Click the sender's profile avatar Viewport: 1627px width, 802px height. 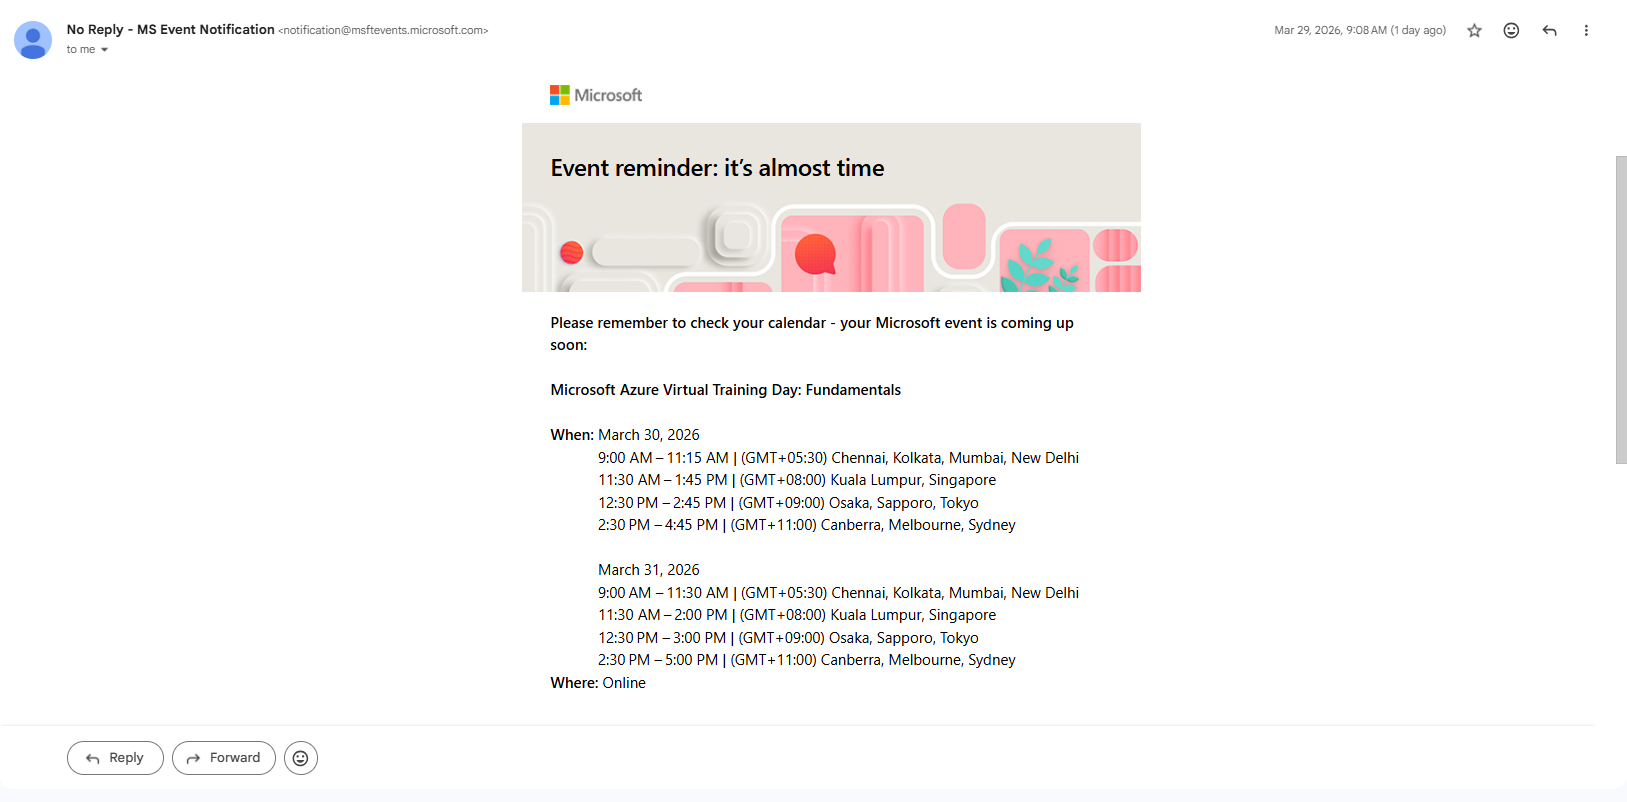(x=33, y=40)
